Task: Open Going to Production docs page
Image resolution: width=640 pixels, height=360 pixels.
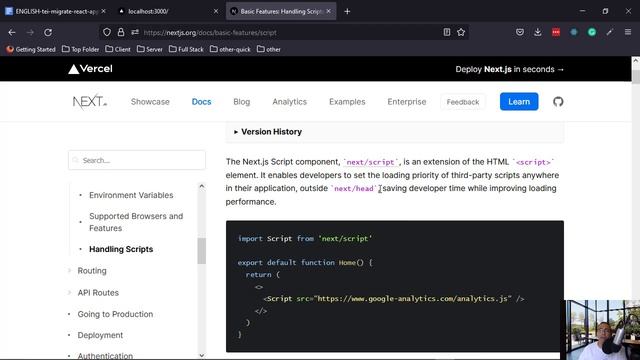Action: click(x=115, y=314)
